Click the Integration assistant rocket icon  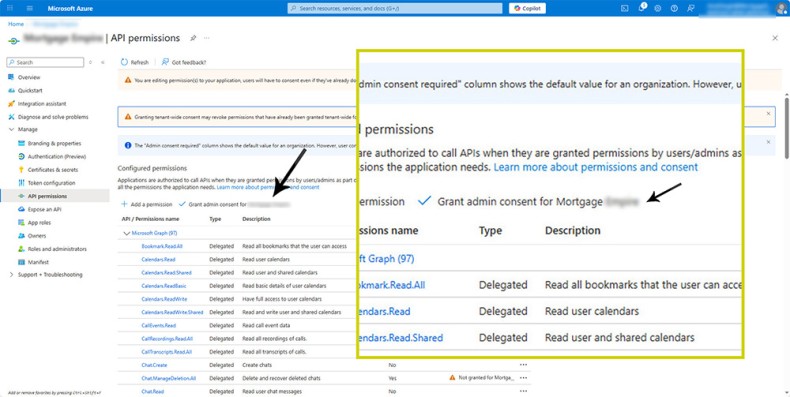pyautogui.click(x=11, y=104)
